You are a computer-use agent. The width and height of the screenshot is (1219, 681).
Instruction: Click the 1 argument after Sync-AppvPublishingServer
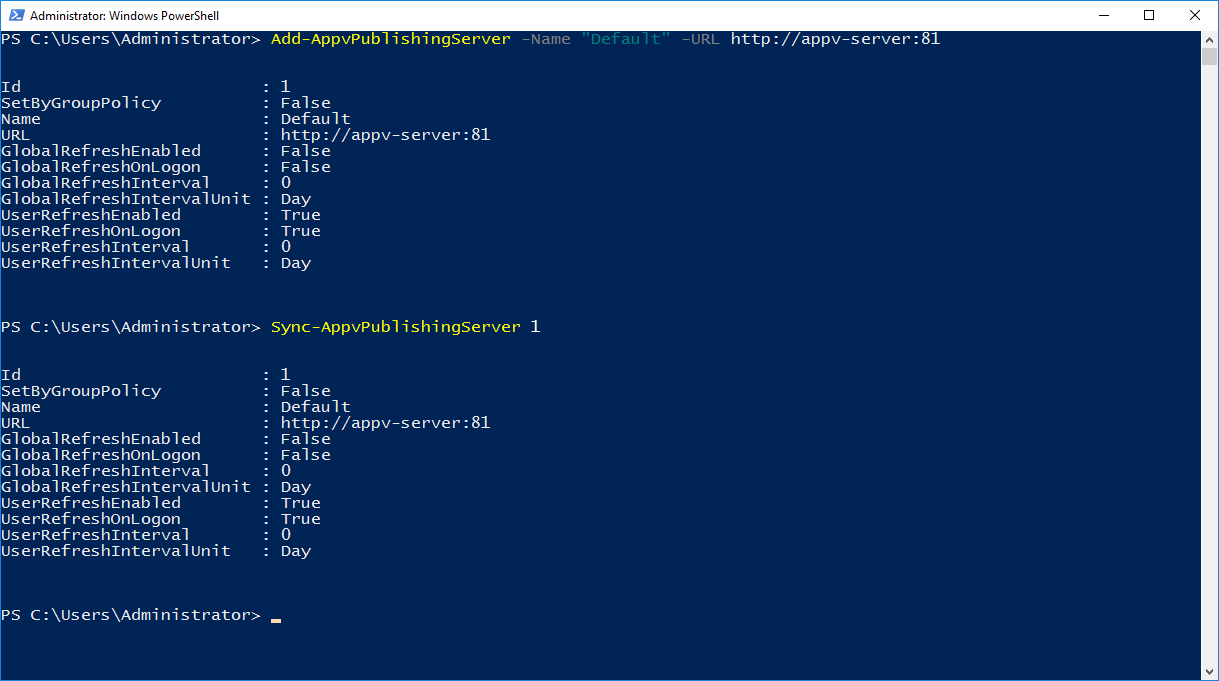tap(536, 327)
